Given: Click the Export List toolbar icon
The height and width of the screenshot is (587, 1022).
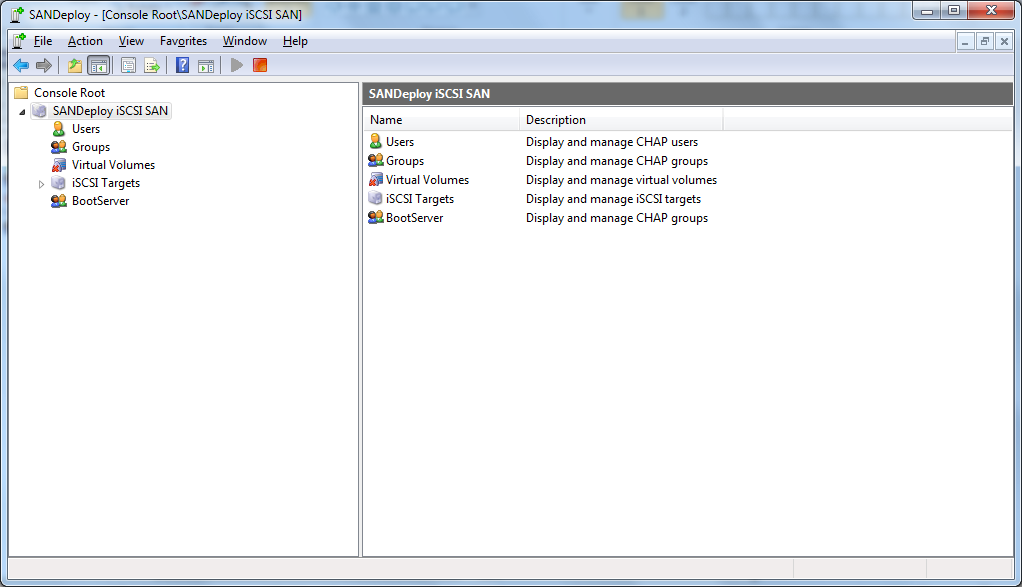Looking at the screenshot, I should click(x=152, y=65).
